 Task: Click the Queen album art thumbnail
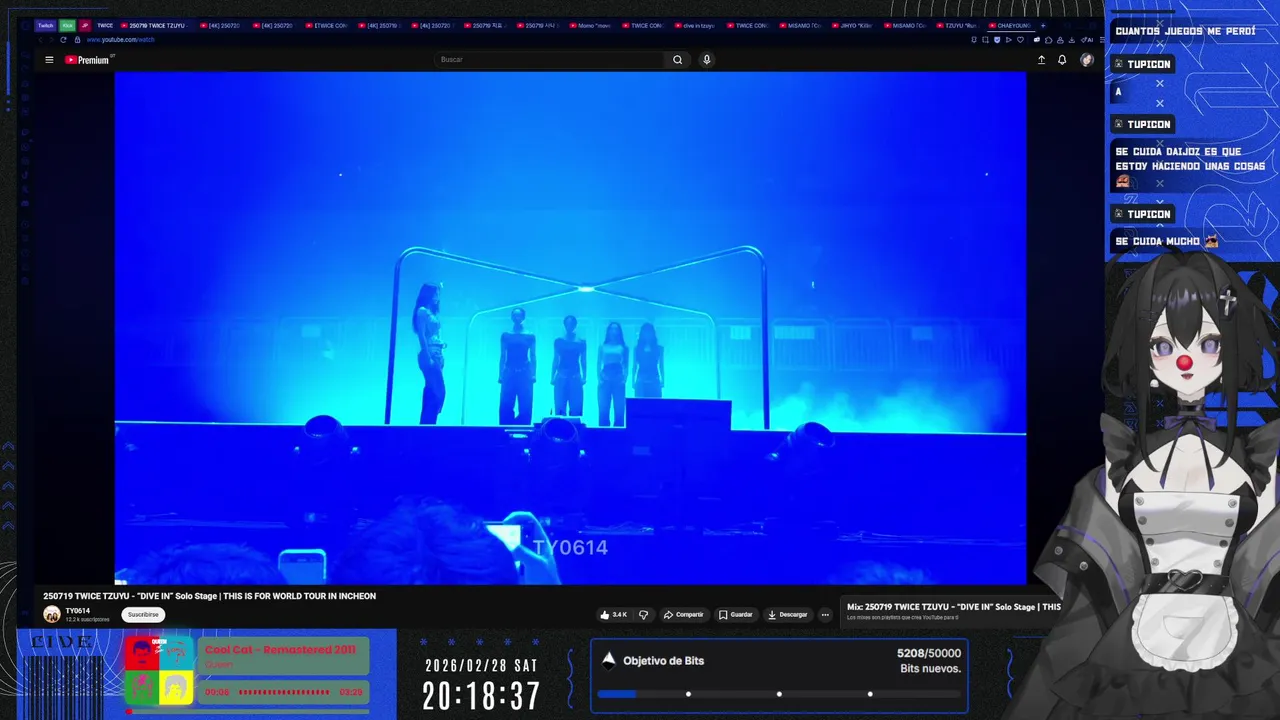159,671
